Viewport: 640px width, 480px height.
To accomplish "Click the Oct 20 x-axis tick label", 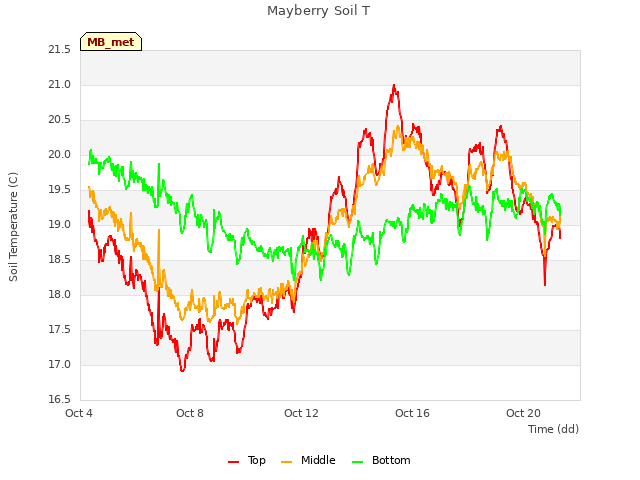I will pyautogui.click(x=523, y=413).
